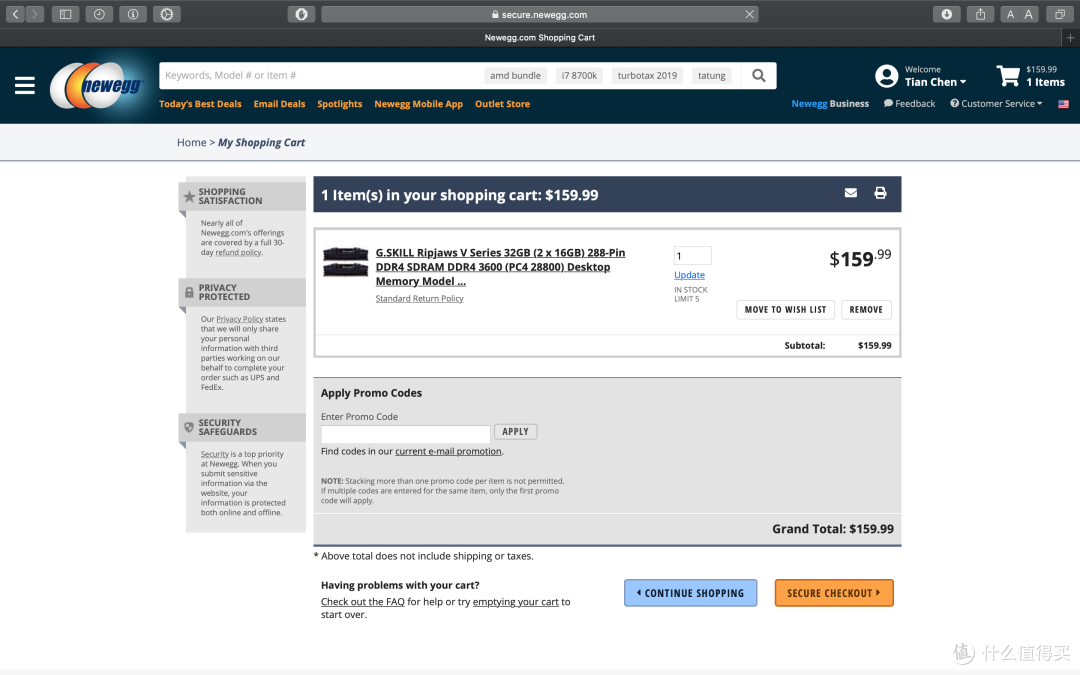This screenshot has width=1080, height=675.
Task: Click the info circle toolbar icon
Action: (x=133, y=14)
